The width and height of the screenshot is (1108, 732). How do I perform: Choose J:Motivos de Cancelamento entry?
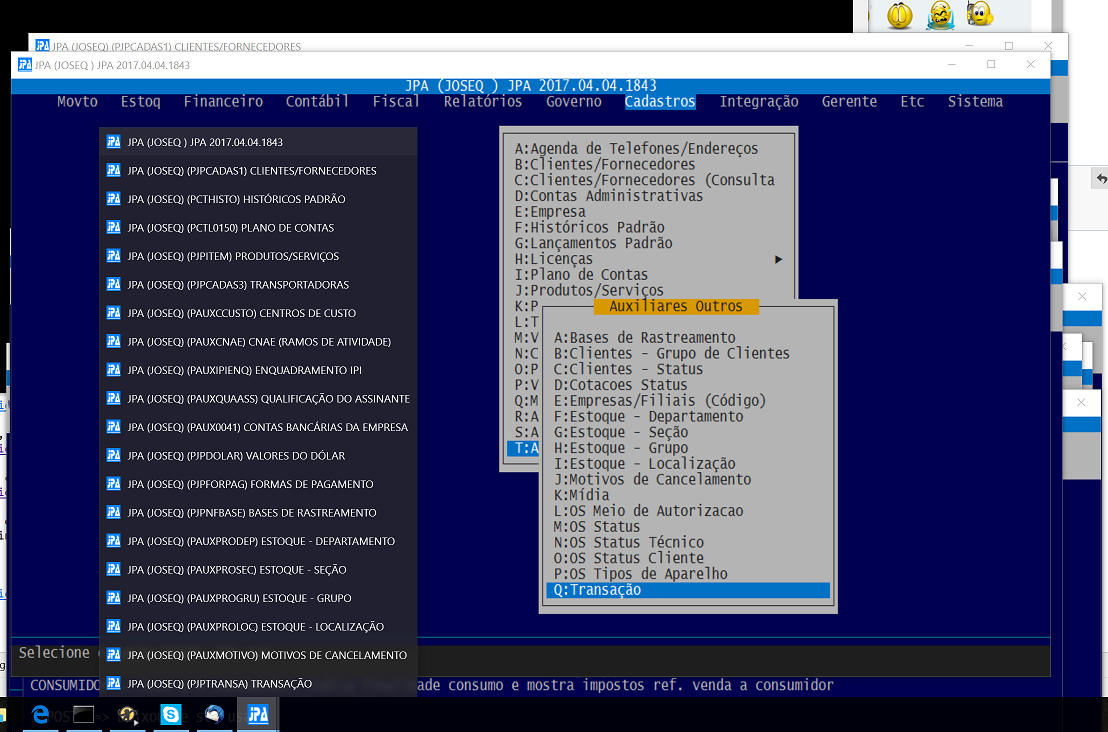pos(652,480)
